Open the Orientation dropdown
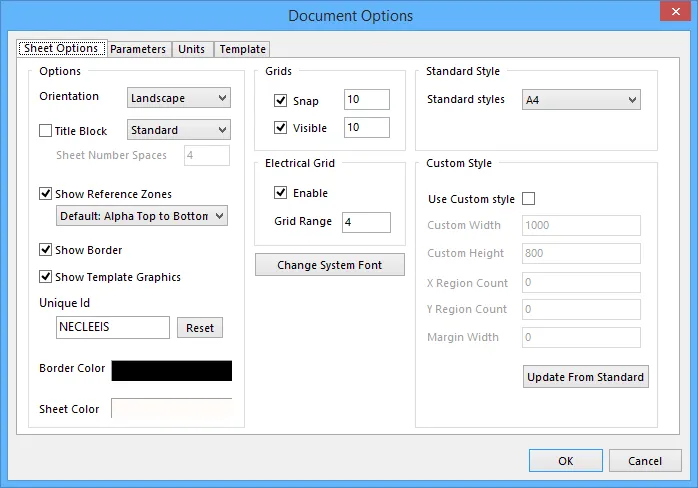Viewport: 698px width, 488px height. pos(179,98)
